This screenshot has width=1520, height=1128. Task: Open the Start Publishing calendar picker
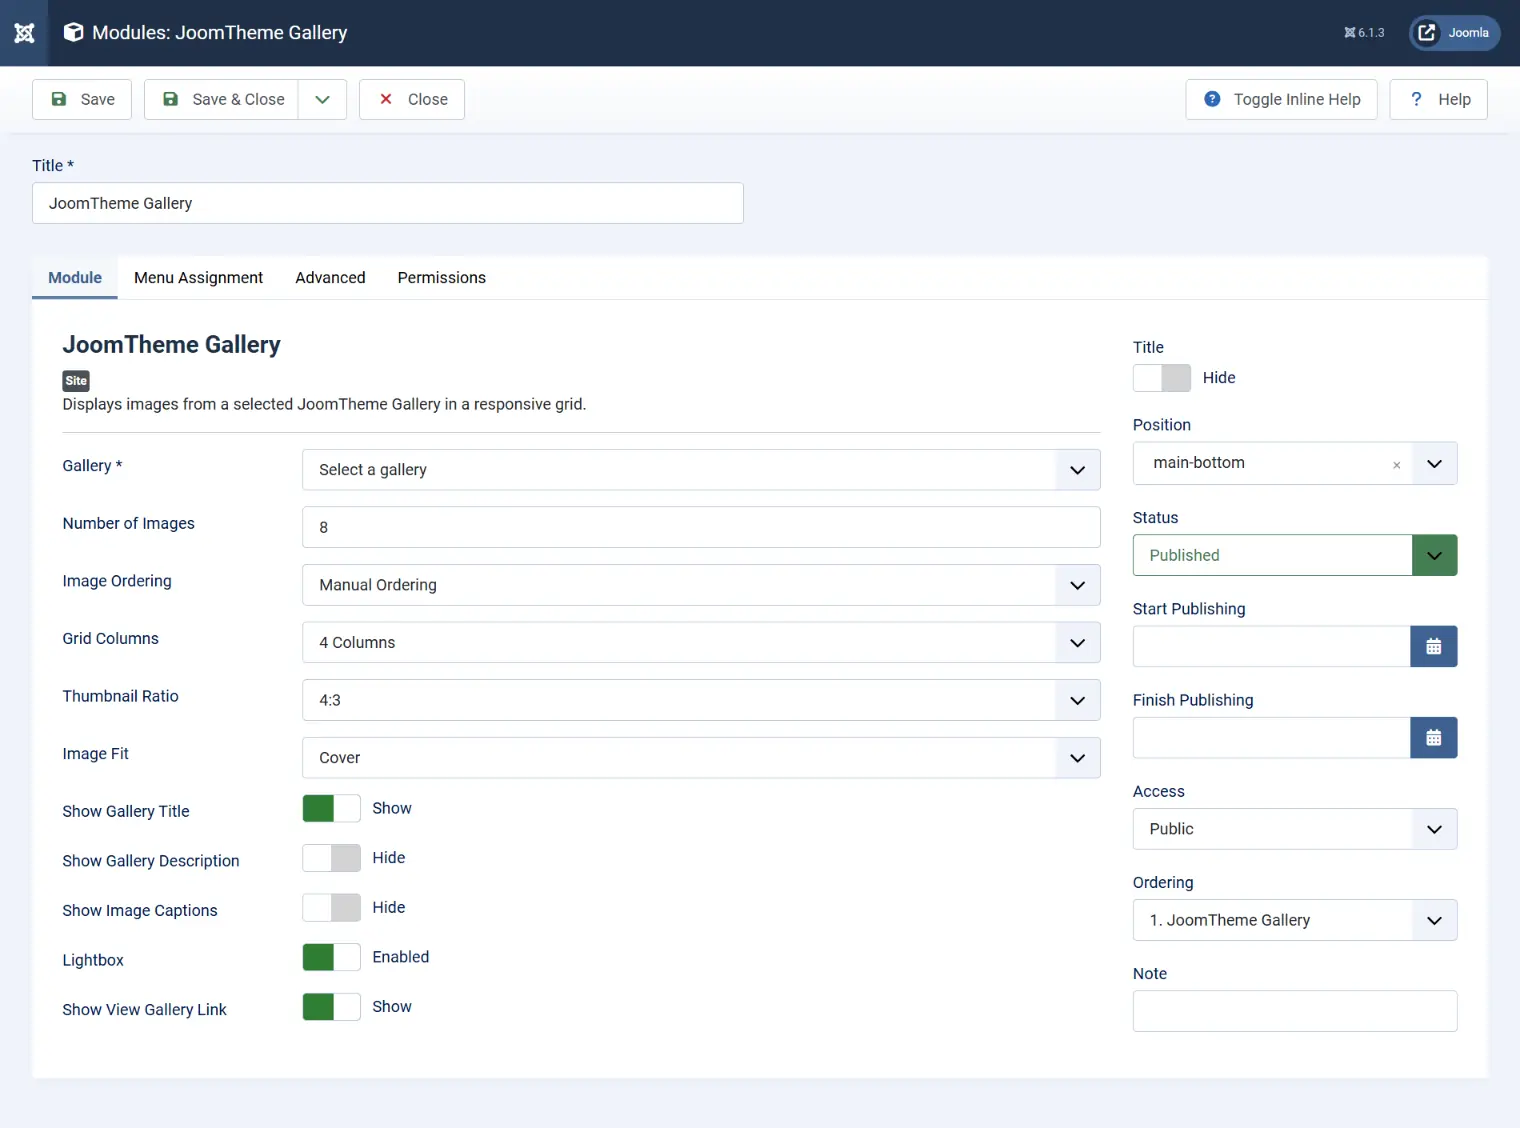[x=1433, y=647]
